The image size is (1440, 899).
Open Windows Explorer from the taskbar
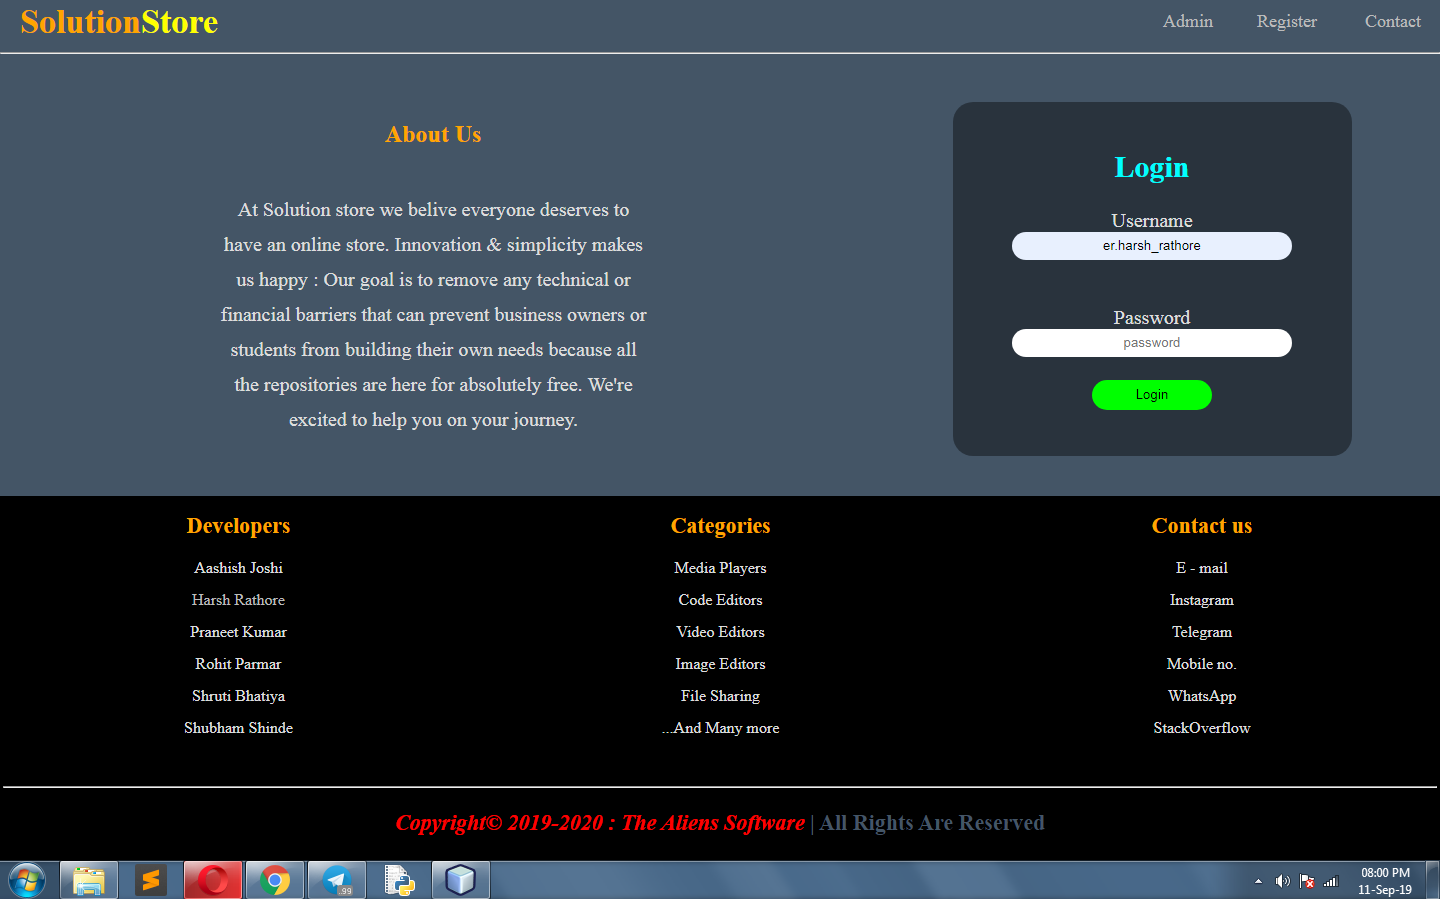pos(89,881)
